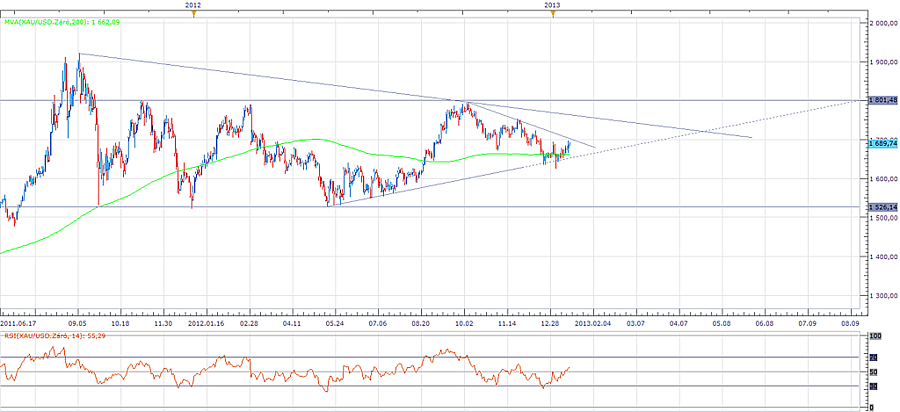This screenshot has width=900, height=412.
Task: Click the 1 801,48 price level tag
Action: [881, 100]
